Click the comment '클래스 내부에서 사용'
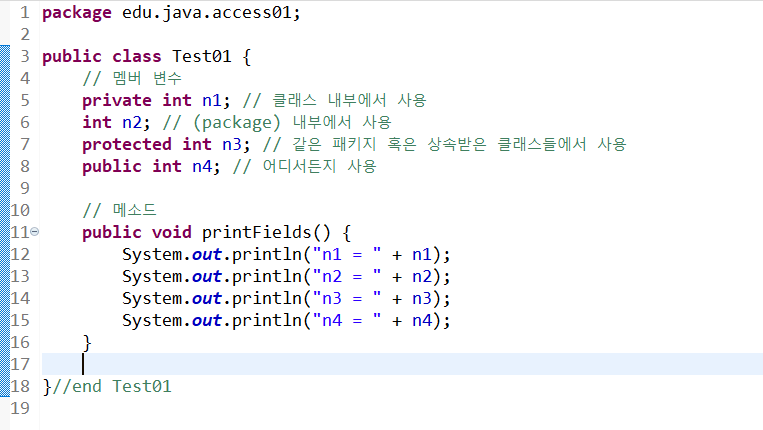763x430 pixels. click(349, 100)
